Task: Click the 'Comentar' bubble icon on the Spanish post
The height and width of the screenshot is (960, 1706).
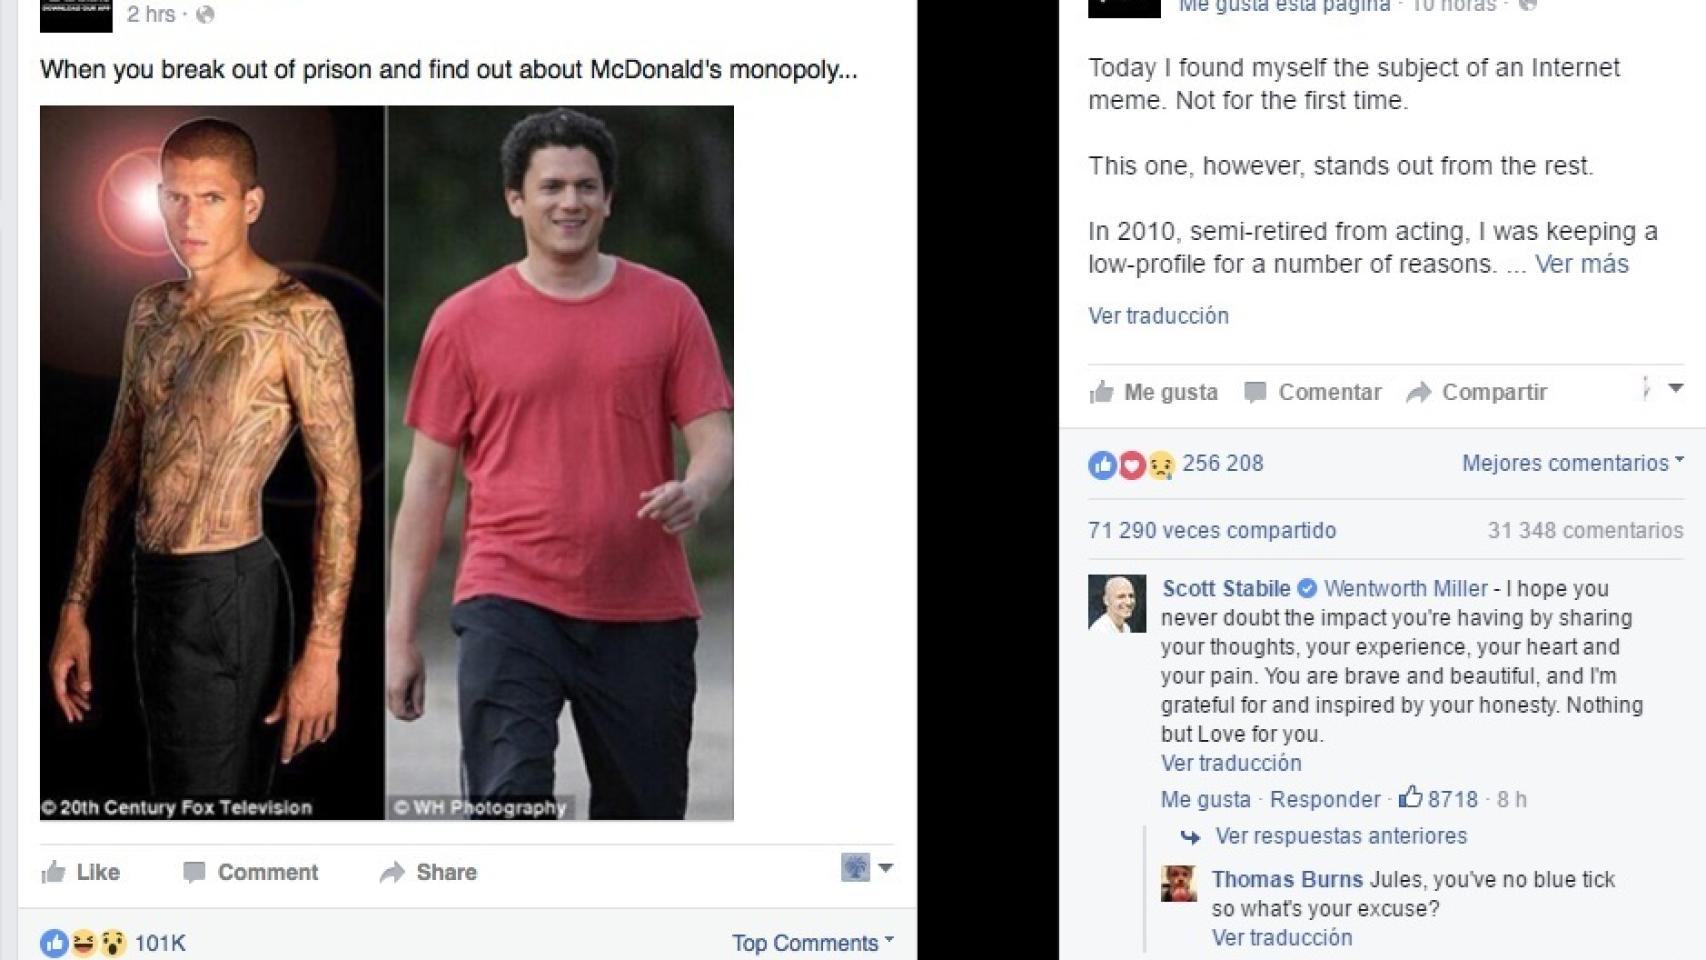Action: point(1254,392)
